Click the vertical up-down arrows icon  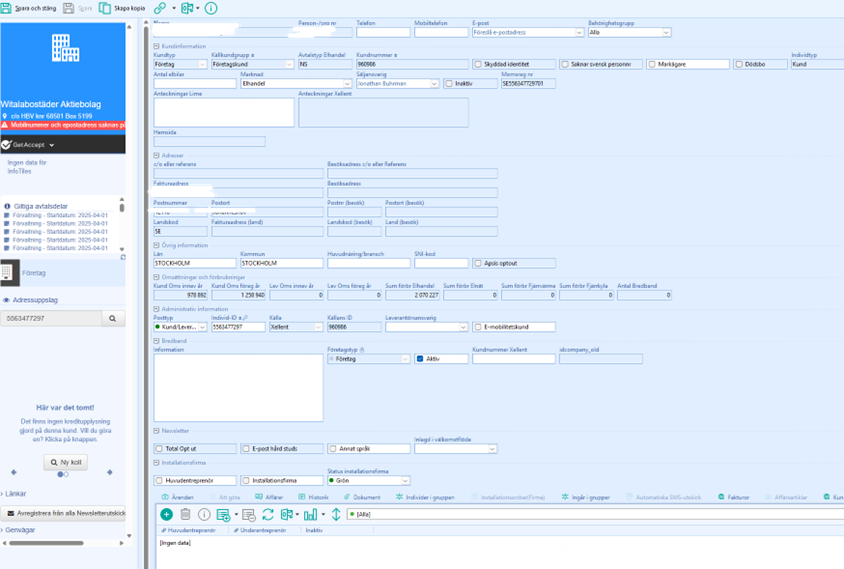click(x=335, y=514)
